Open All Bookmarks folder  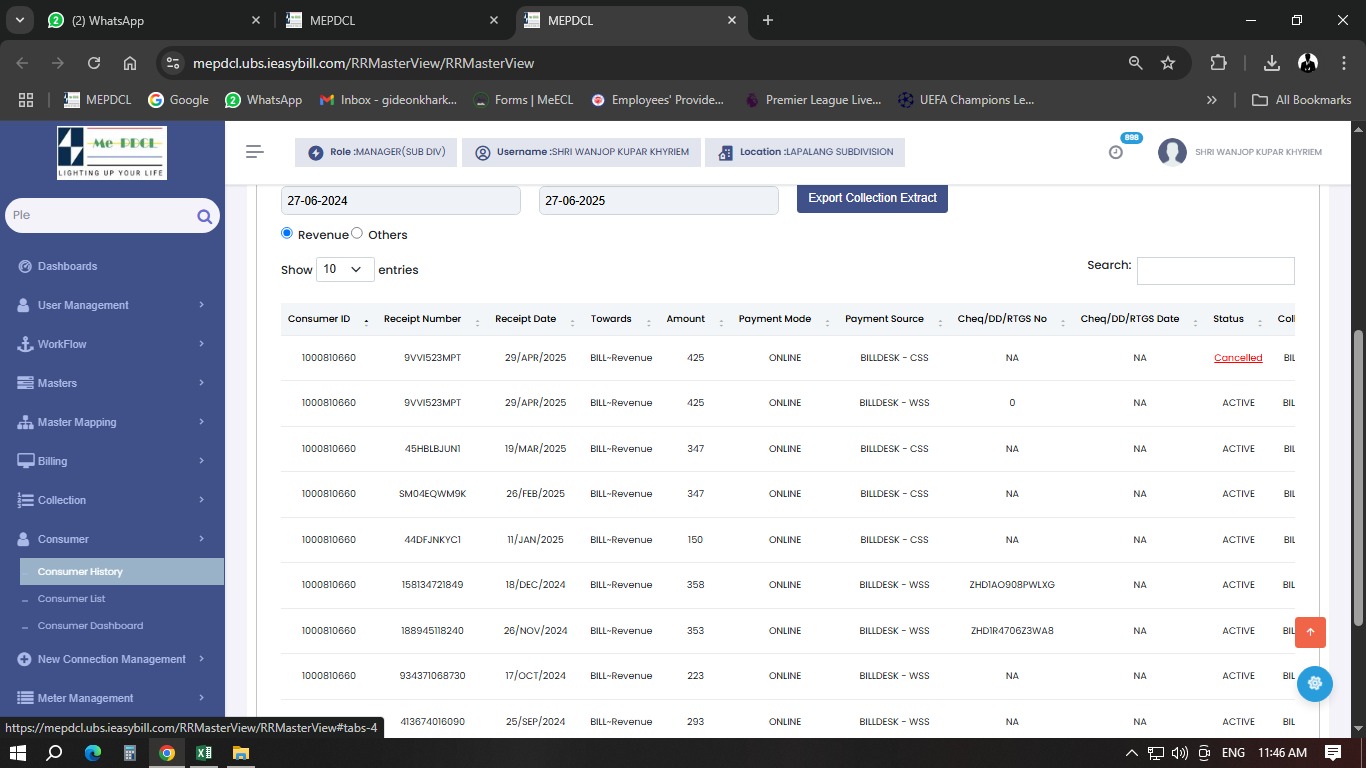click(1302, 100)
